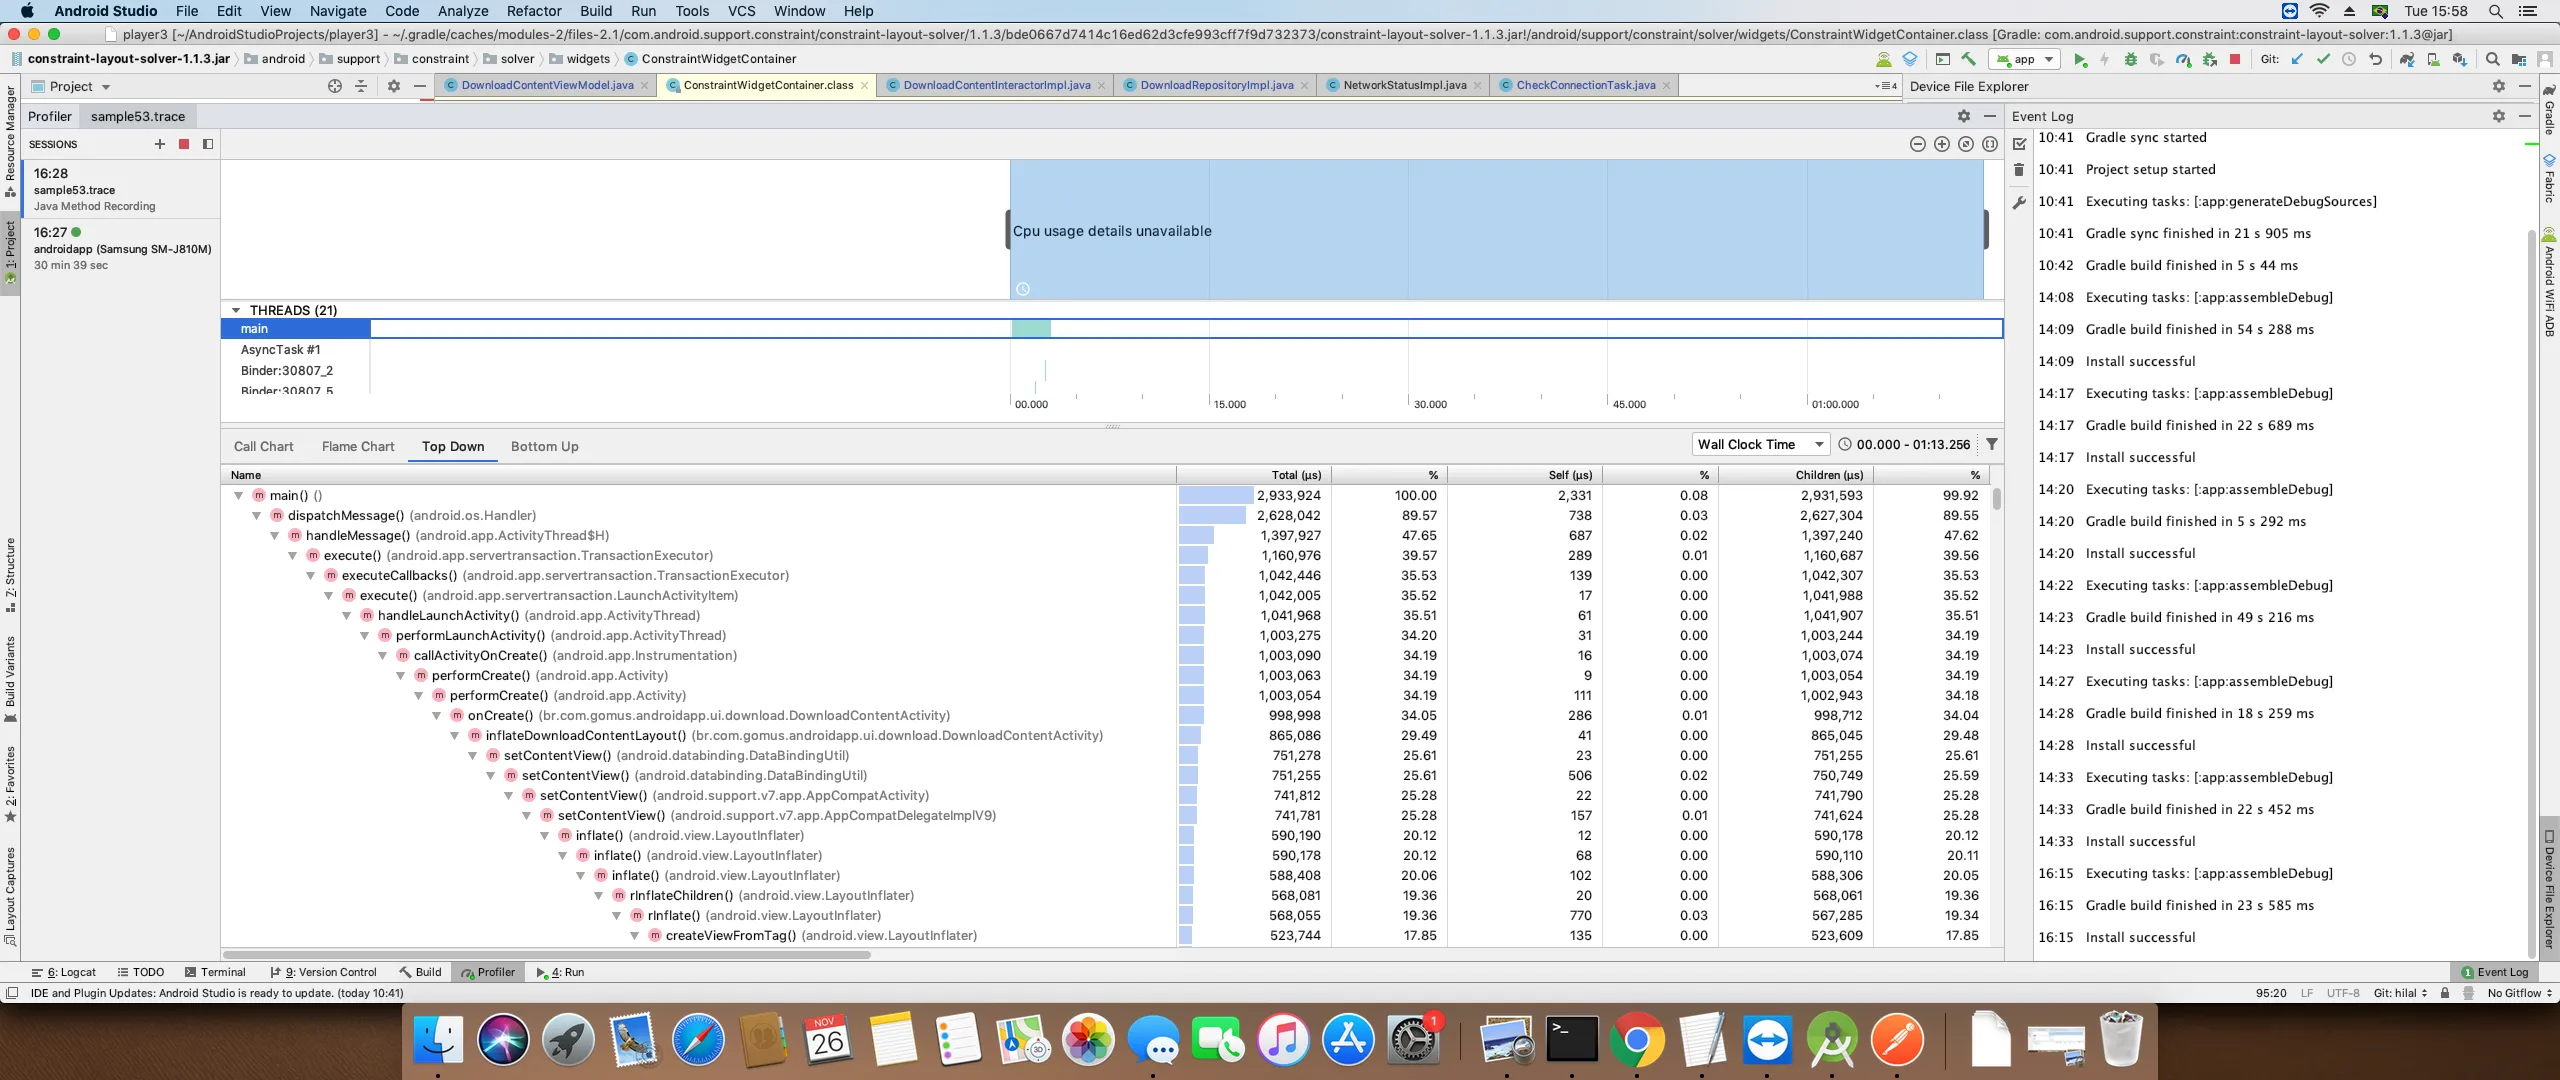Collapse the THREADS (21) section

(x=236, y=310)
